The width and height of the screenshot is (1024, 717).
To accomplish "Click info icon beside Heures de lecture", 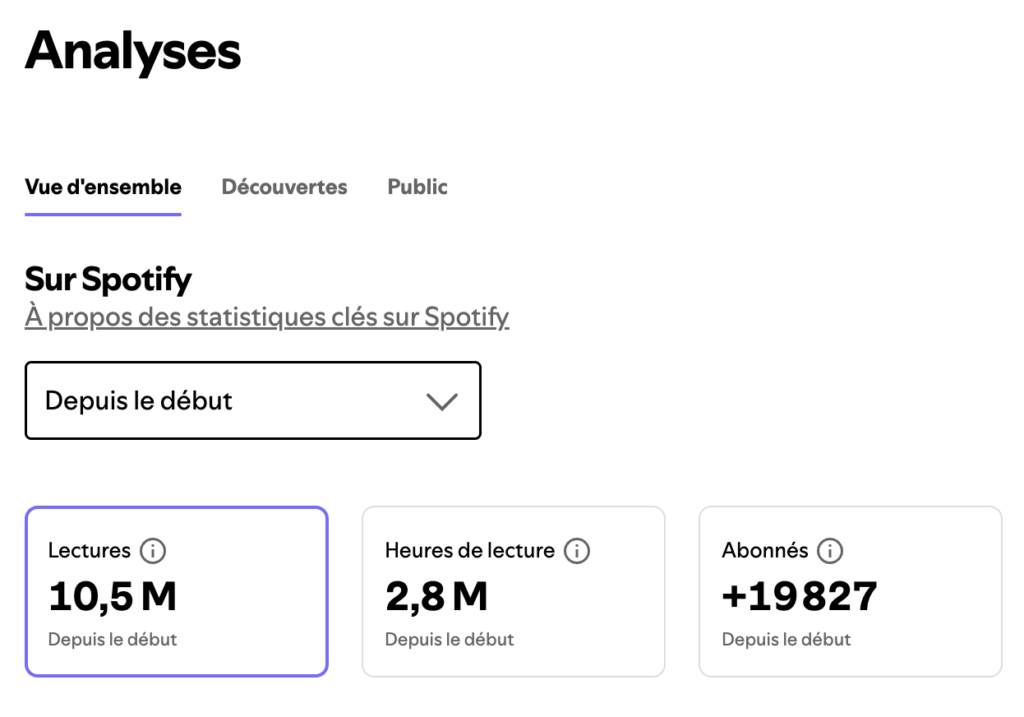I will 577,550.
